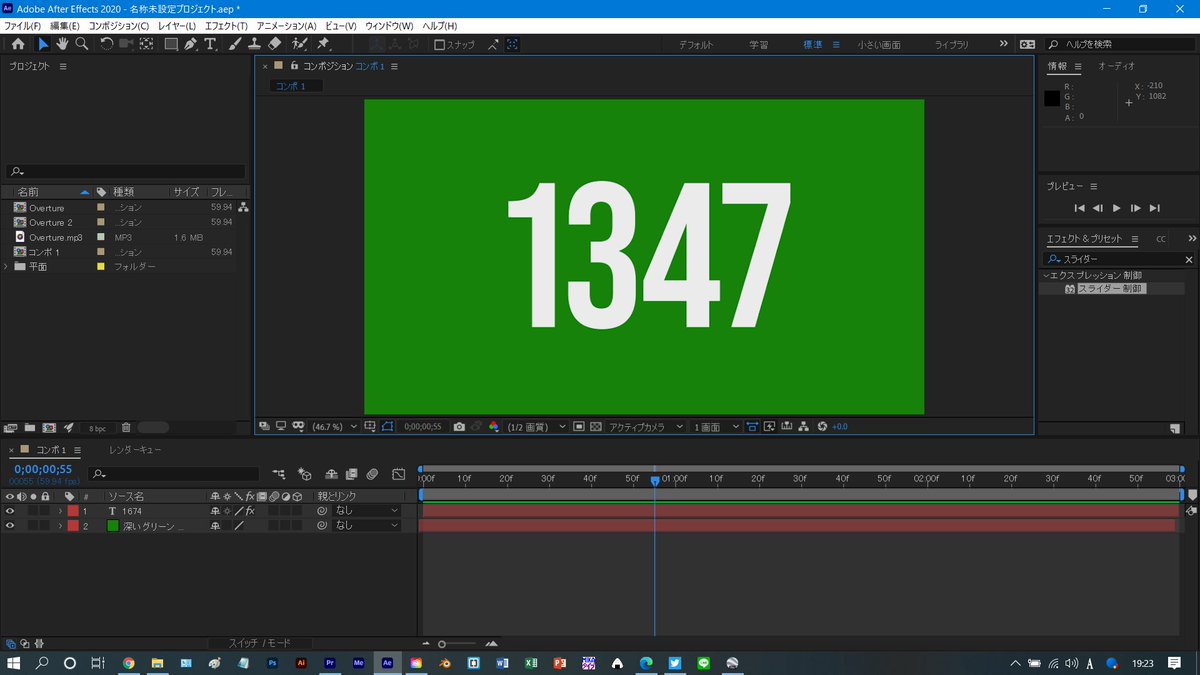1200x675 pixels.
Task: Switch to the オーディオ panel tab
Action: (1116, 66)
